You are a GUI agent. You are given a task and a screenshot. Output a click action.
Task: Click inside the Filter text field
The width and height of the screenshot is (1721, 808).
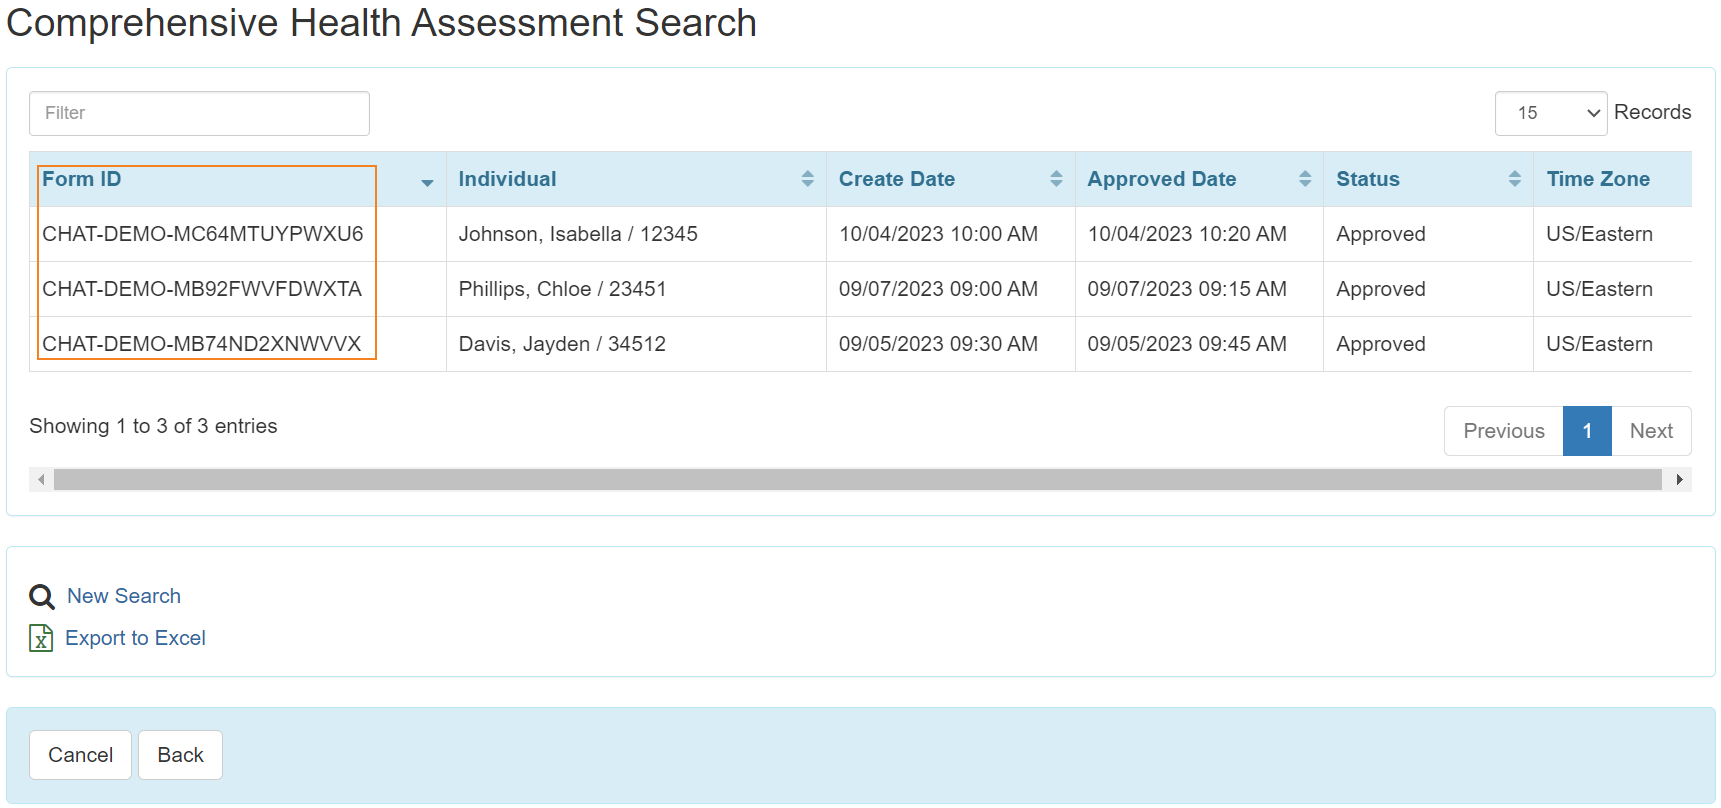click(x=199, y=113)
